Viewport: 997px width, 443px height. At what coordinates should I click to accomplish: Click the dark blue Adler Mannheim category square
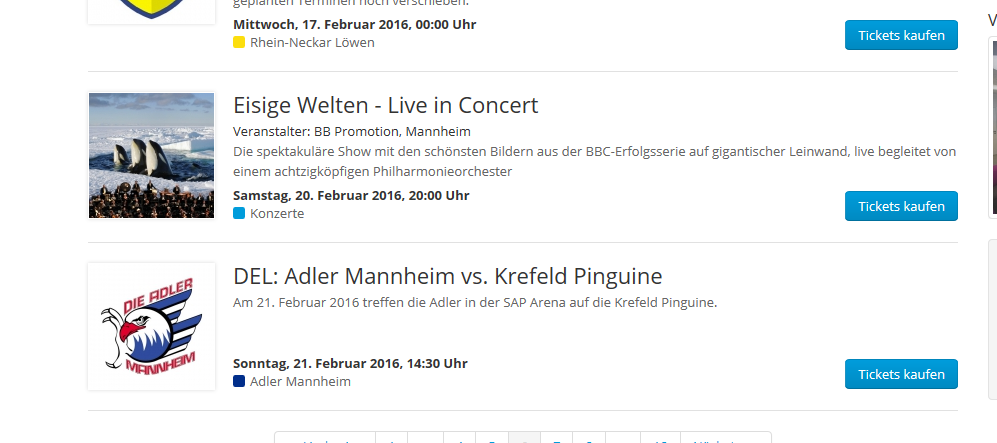[239, 382]
